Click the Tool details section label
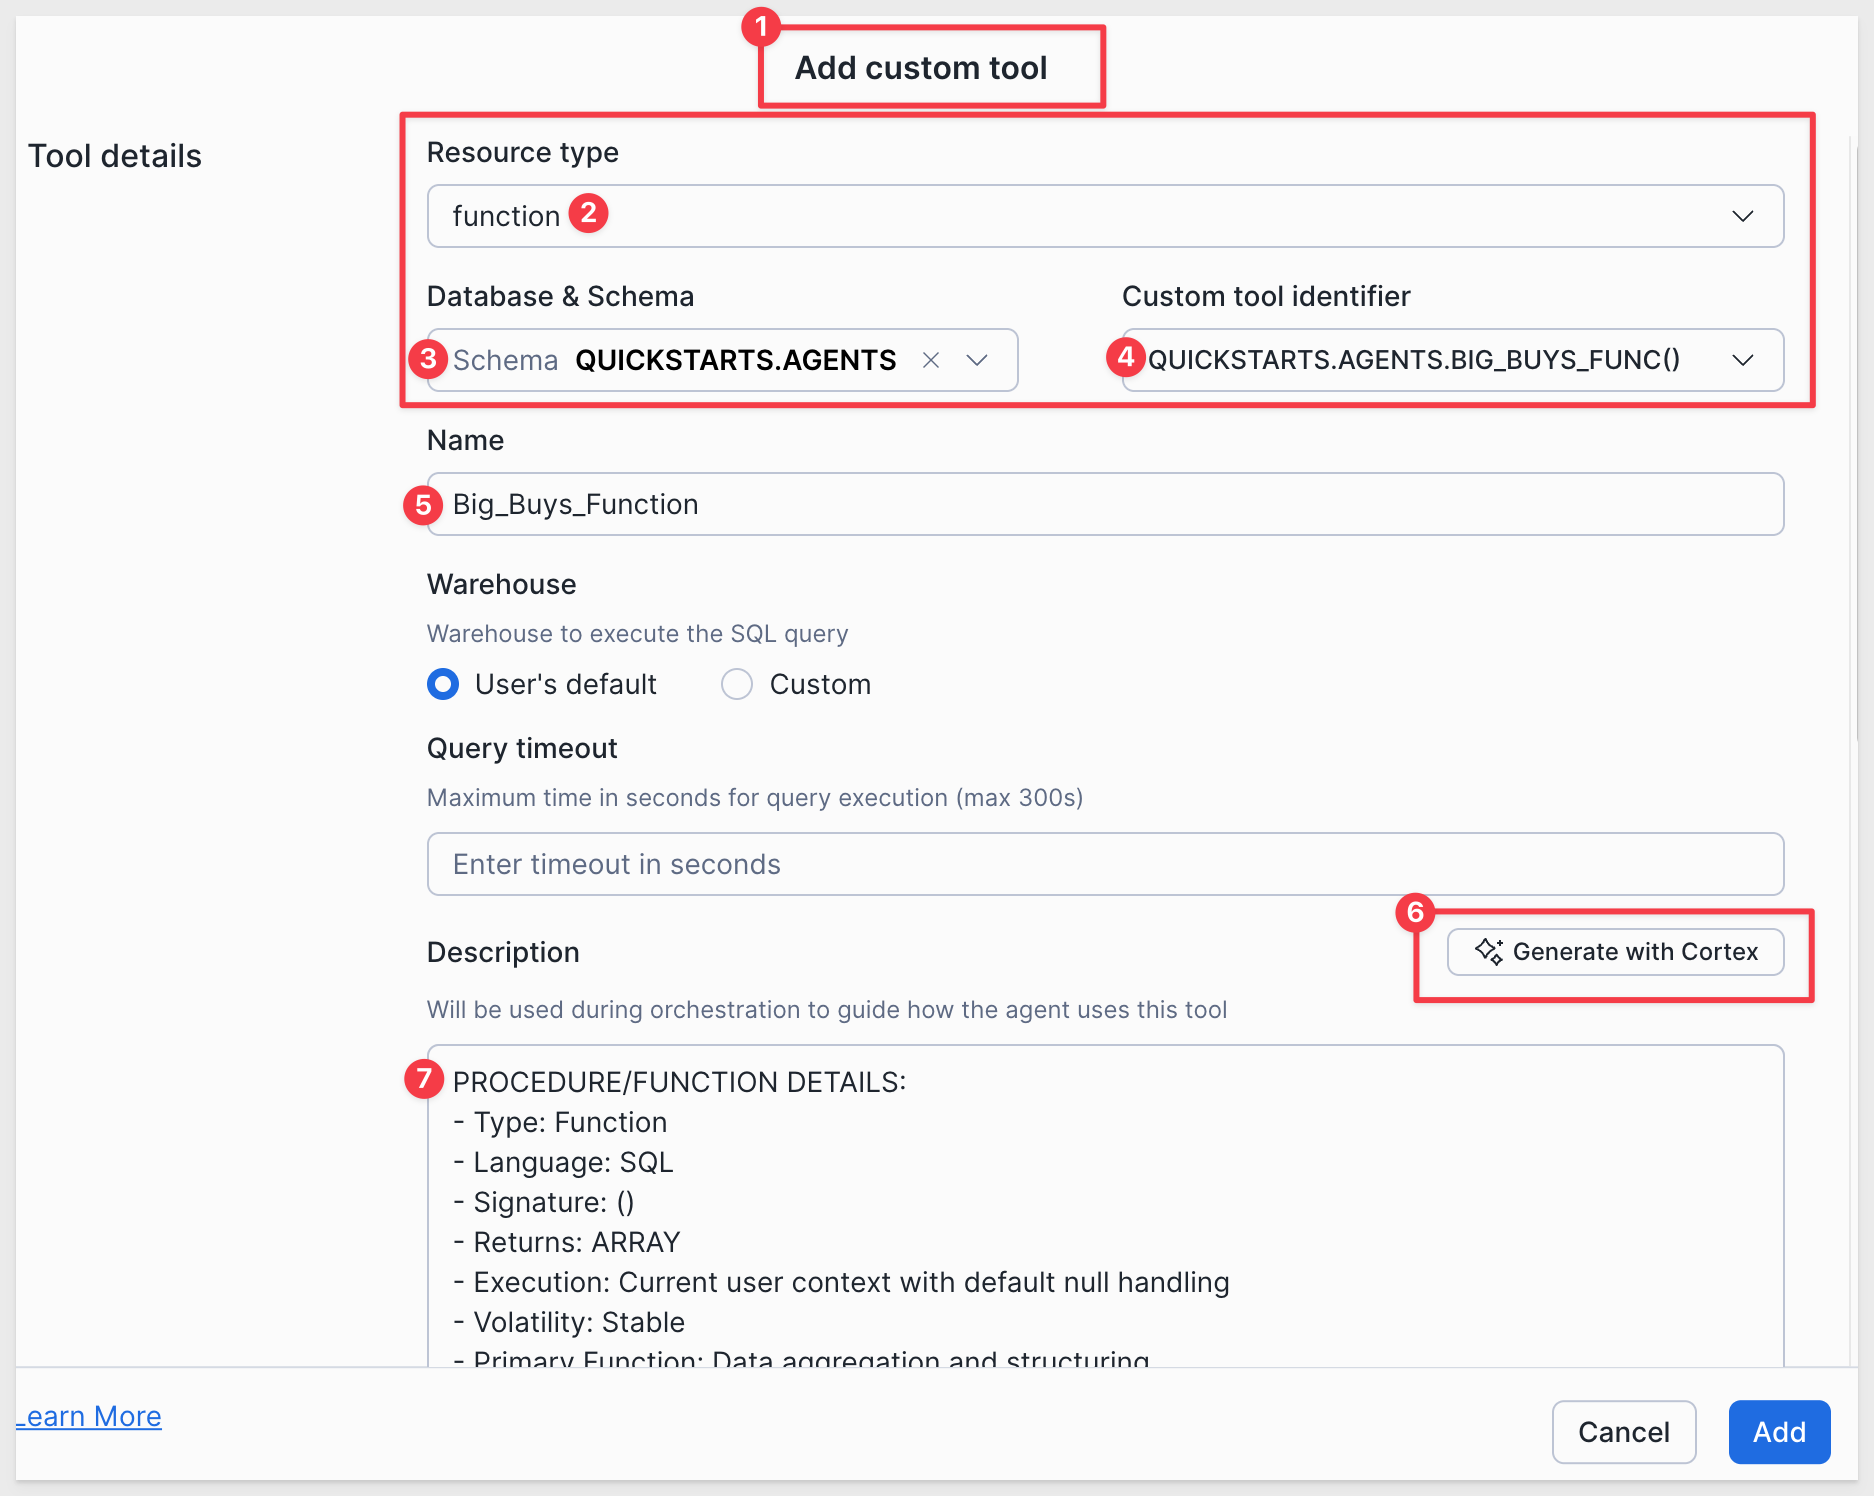The width and height of the screenshot is (1874, 1496). [x=115, y=156]
